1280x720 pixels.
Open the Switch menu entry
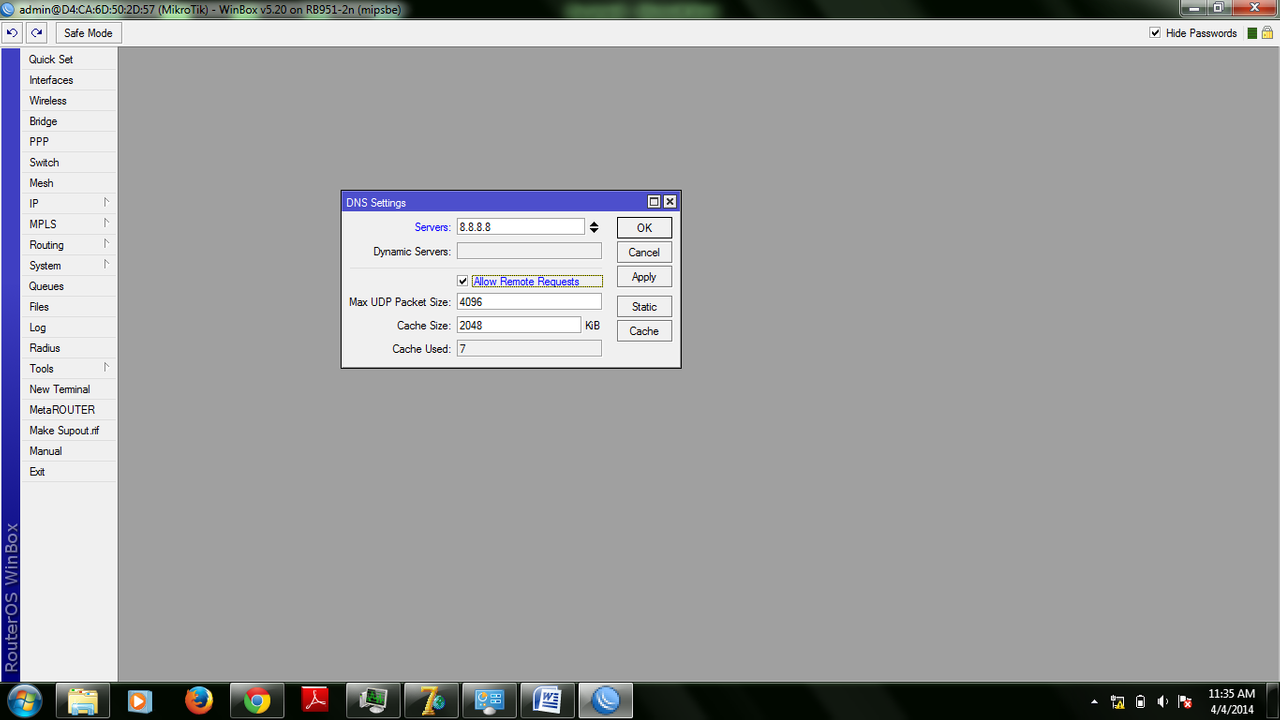coord(69,162)
